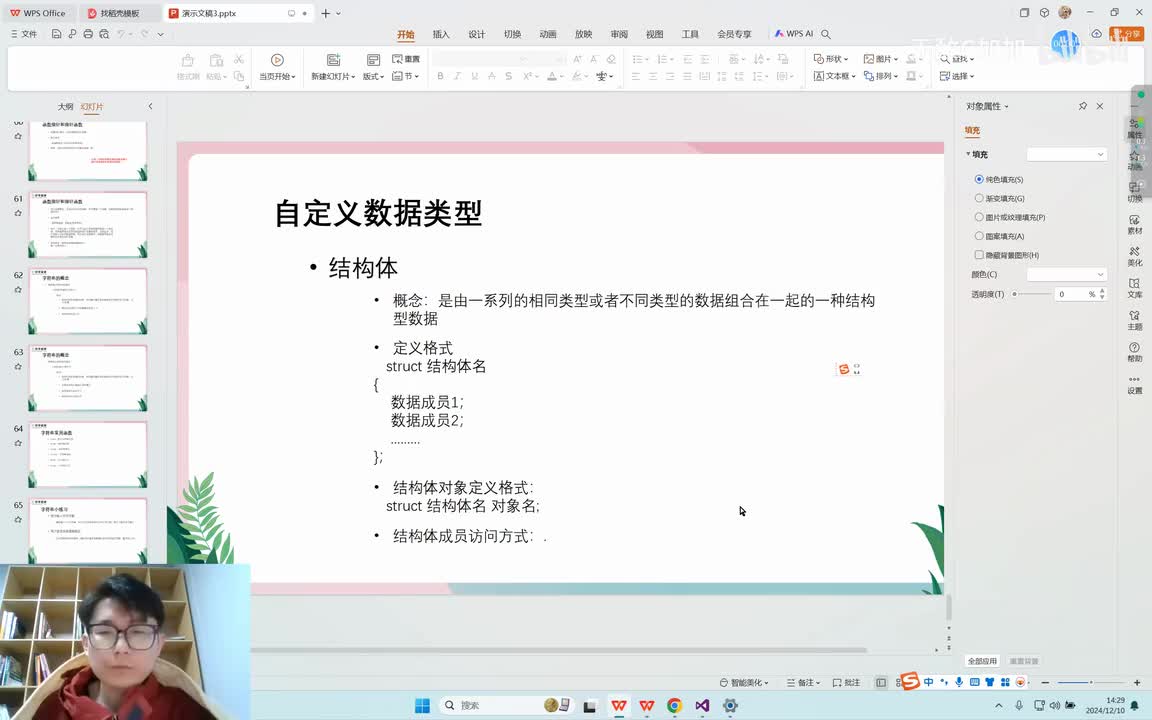
Task: Click the 批注 (comments) status bar icon
Action: (x=846, y=683)
